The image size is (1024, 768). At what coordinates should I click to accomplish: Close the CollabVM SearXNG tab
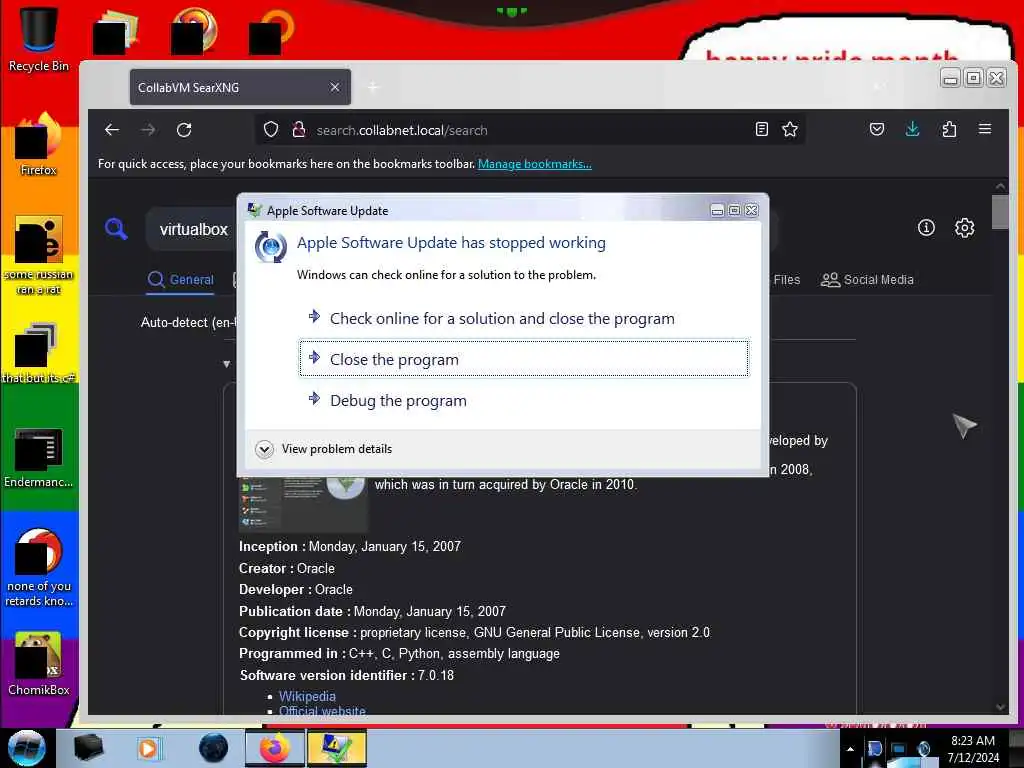tap(334, 87)
